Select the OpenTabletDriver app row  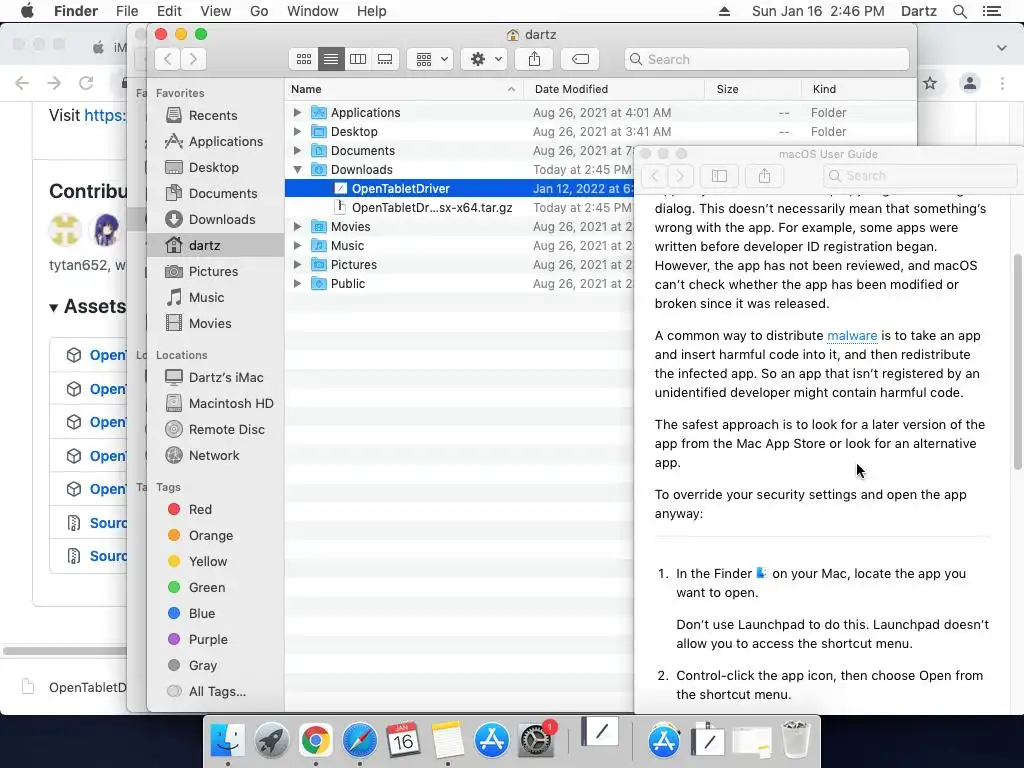(459, 189)
